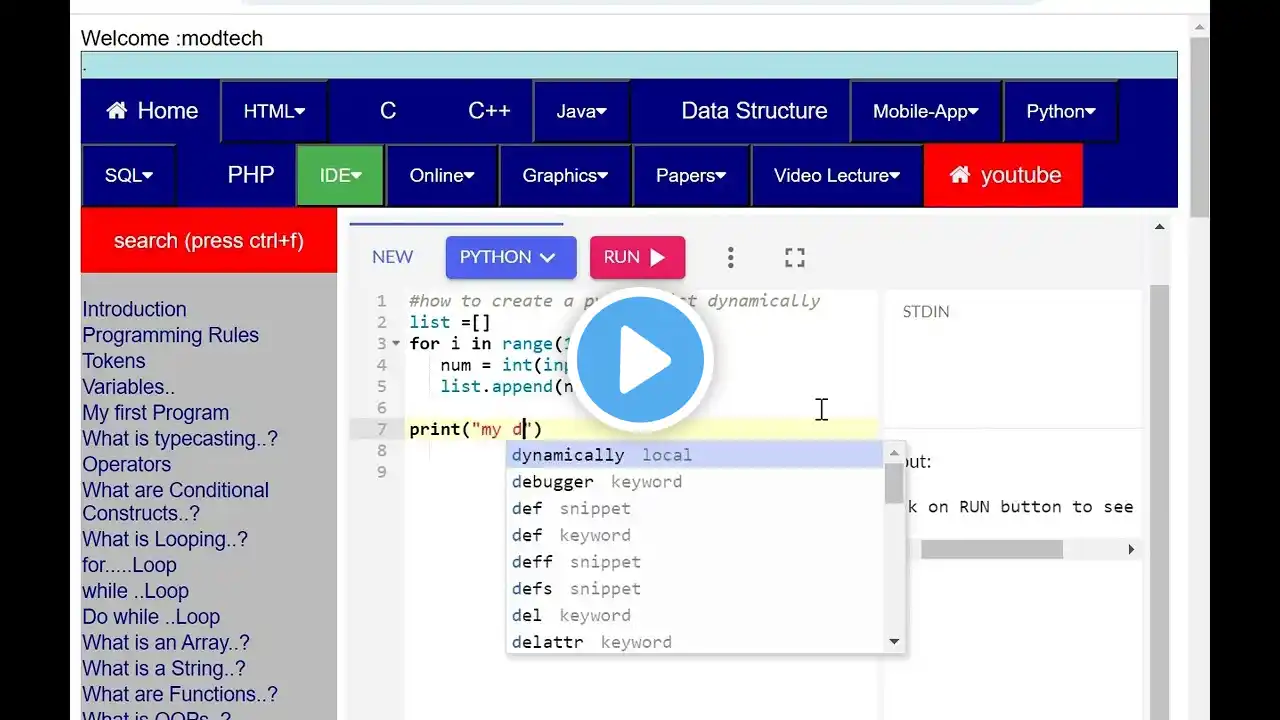Open the Papers dropdown menu
1280x720 pixels.
pyautogui.click(x=691, y=175)
